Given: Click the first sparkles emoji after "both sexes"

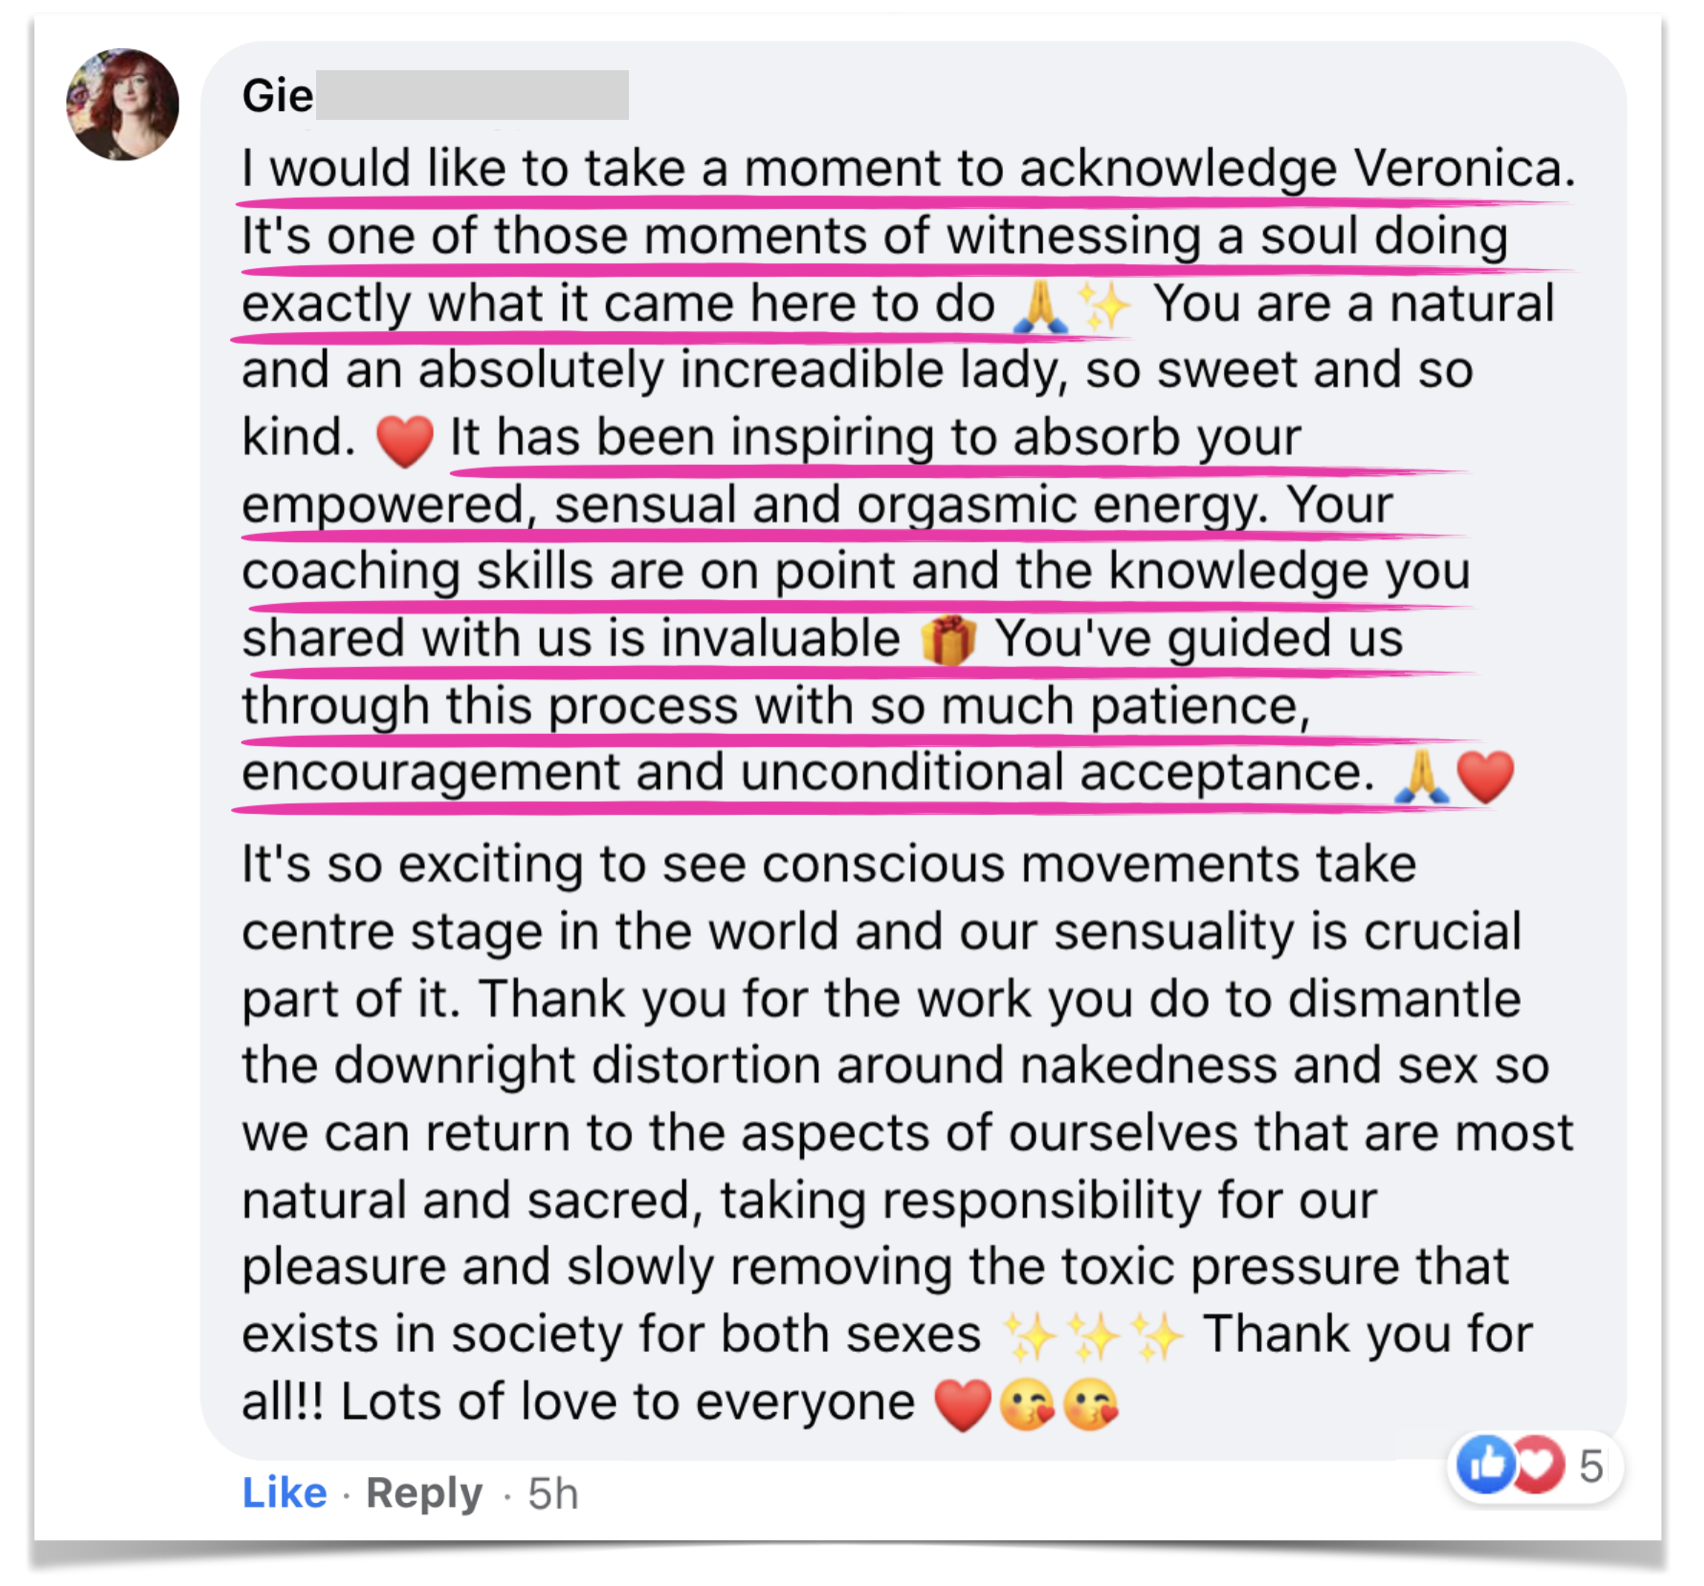Looking at the screenshot, I should coord(1030,1337).
